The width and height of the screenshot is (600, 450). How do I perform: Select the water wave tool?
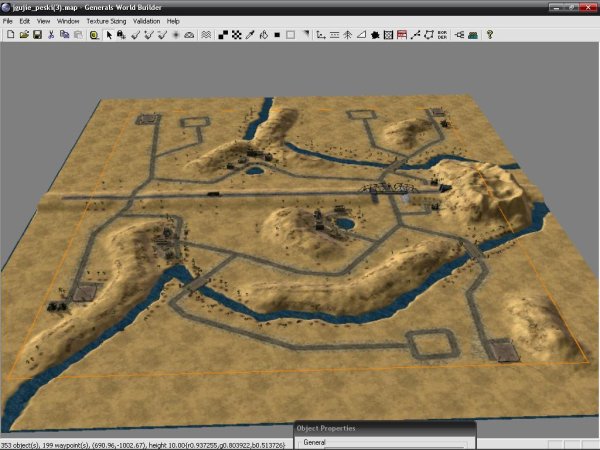pyautogui.click(x=205, y=34)
